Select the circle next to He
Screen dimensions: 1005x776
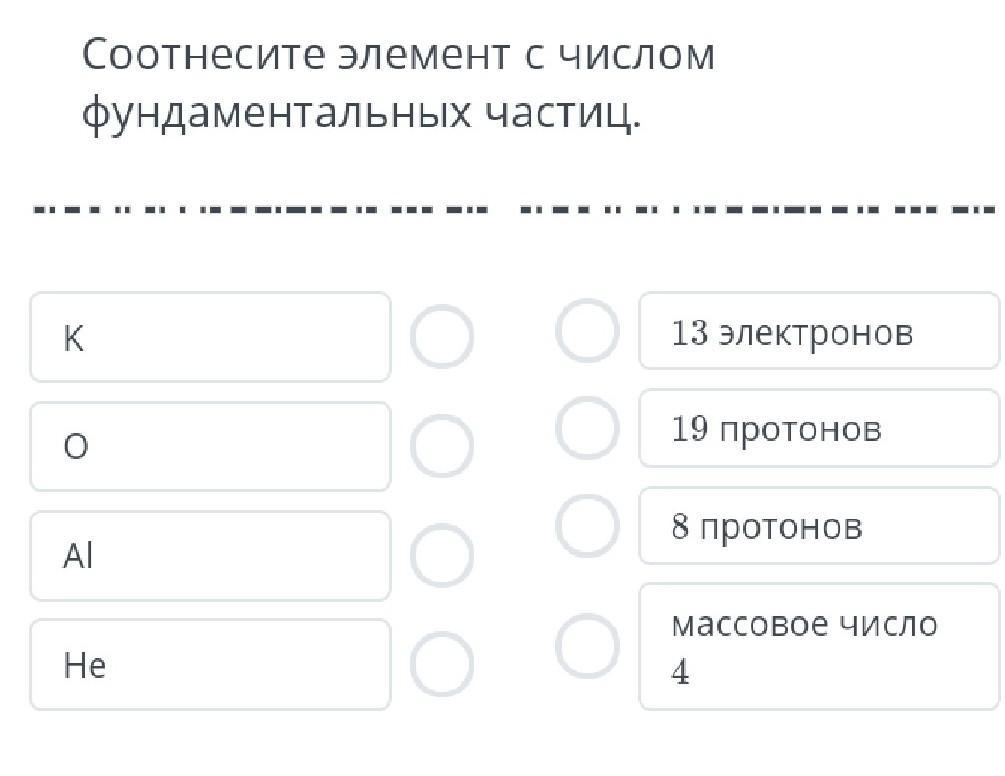(441, 664)
